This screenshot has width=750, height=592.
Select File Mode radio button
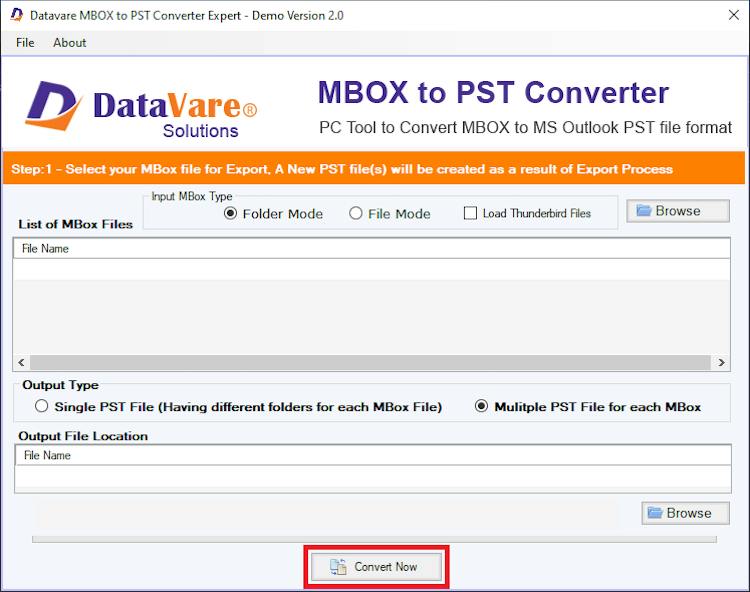(355, 213)
